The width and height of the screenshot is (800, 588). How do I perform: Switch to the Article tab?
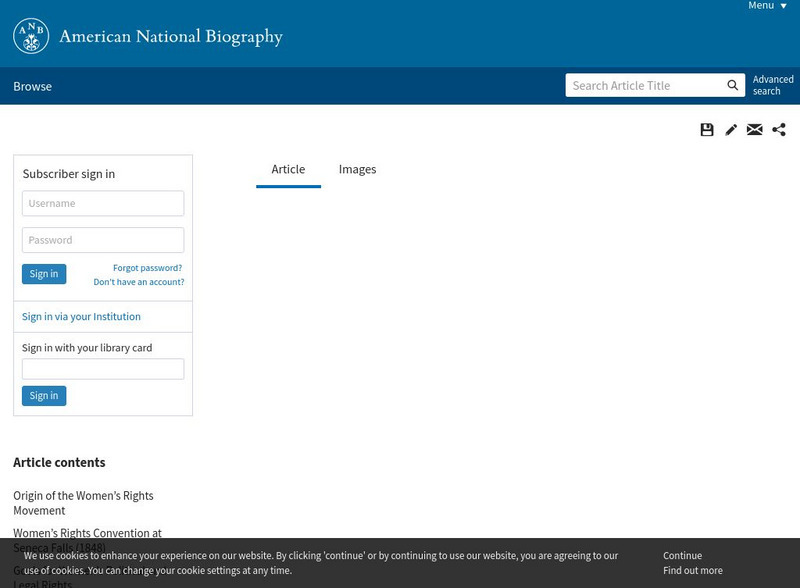pyautogui.click(x=288, y=169)
